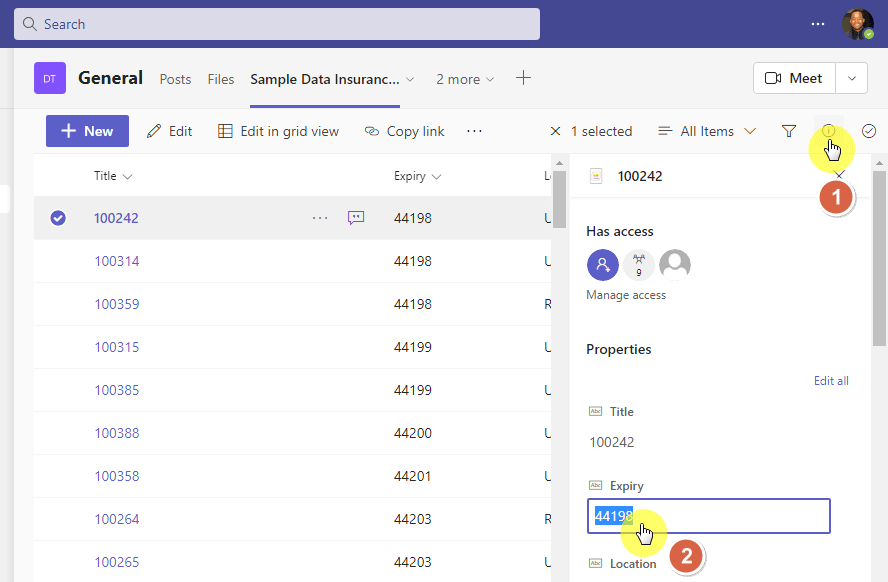Uncheck the selected row 100242 checkbox
Viewport: 888px width, 582px height.
pos(58,218)
